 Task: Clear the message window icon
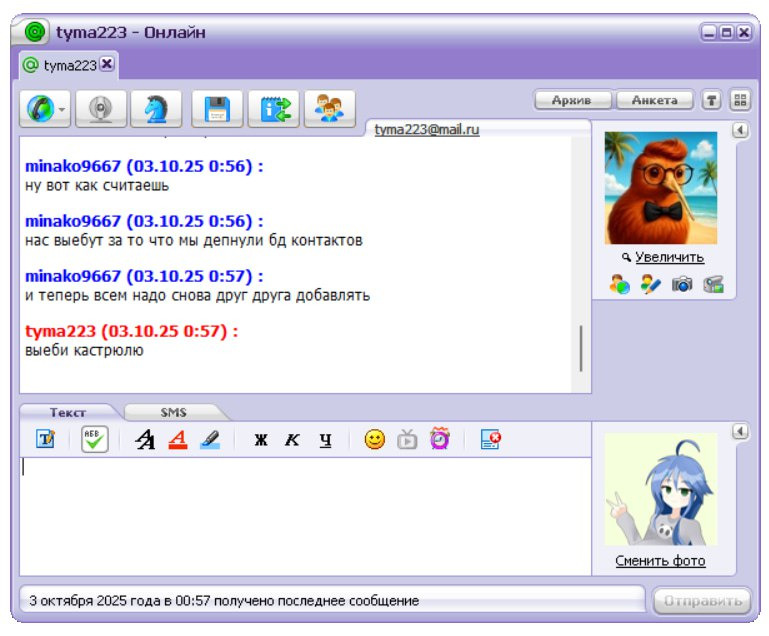pos(490,439)
